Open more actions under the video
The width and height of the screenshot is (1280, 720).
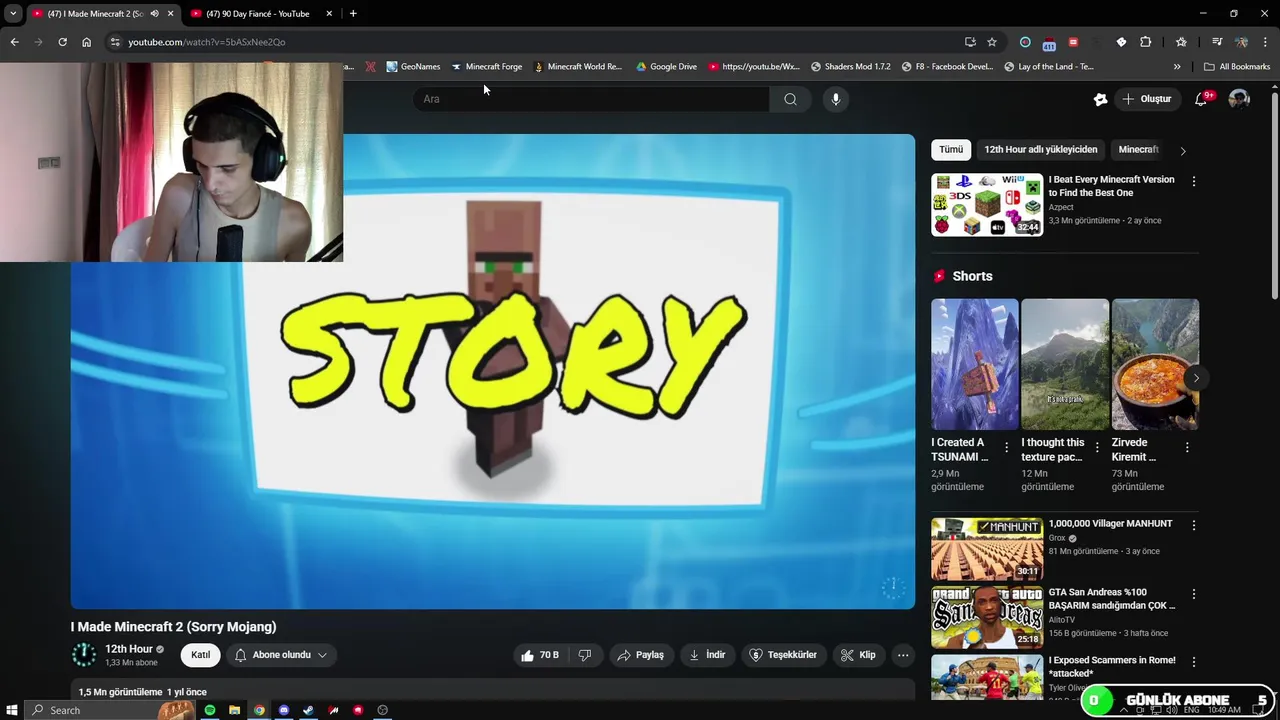pyautogui.click(x=903, y=655)
